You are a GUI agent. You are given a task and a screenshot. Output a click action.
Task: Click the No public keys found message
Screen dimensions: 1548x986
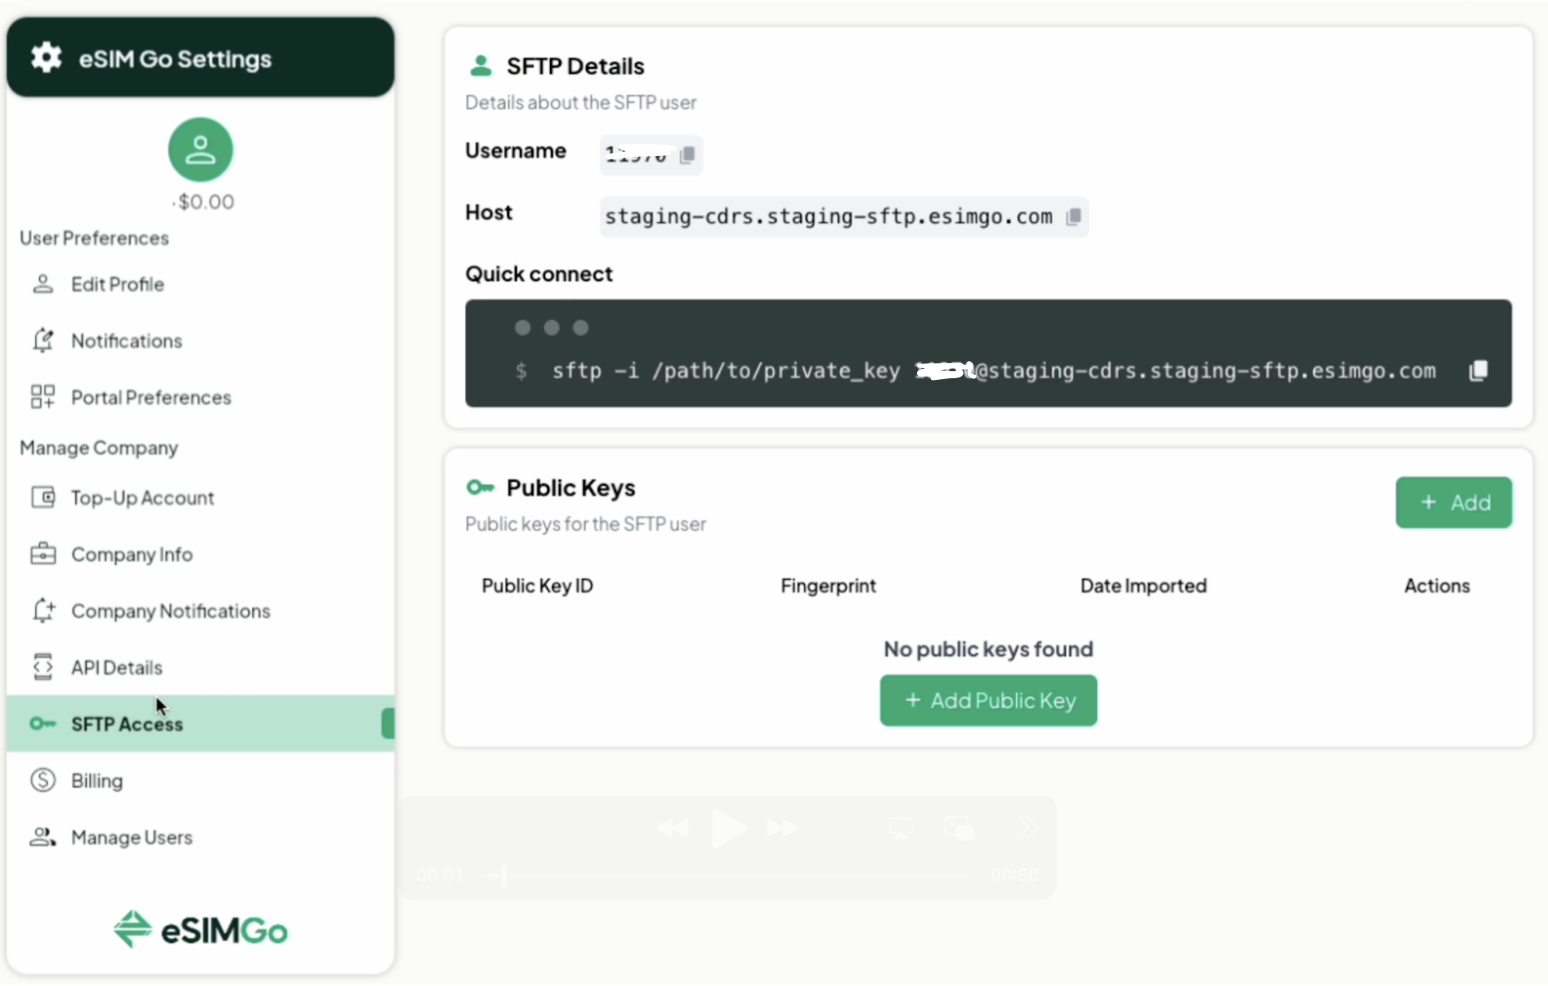988,649
